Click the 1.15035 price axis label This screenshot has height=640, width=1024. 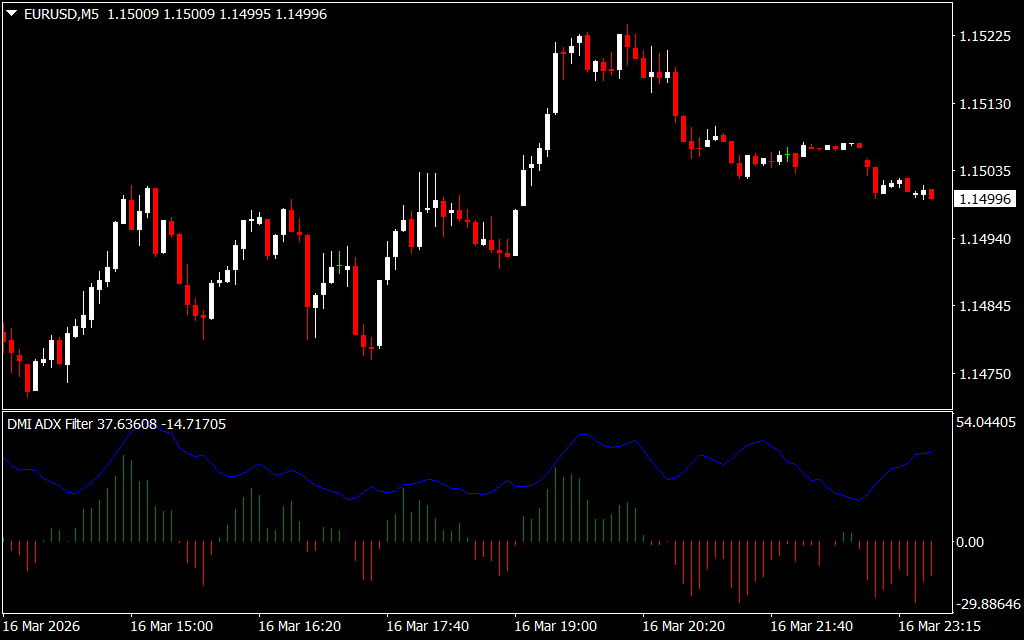pyautogui.click(x=984, y=172)
